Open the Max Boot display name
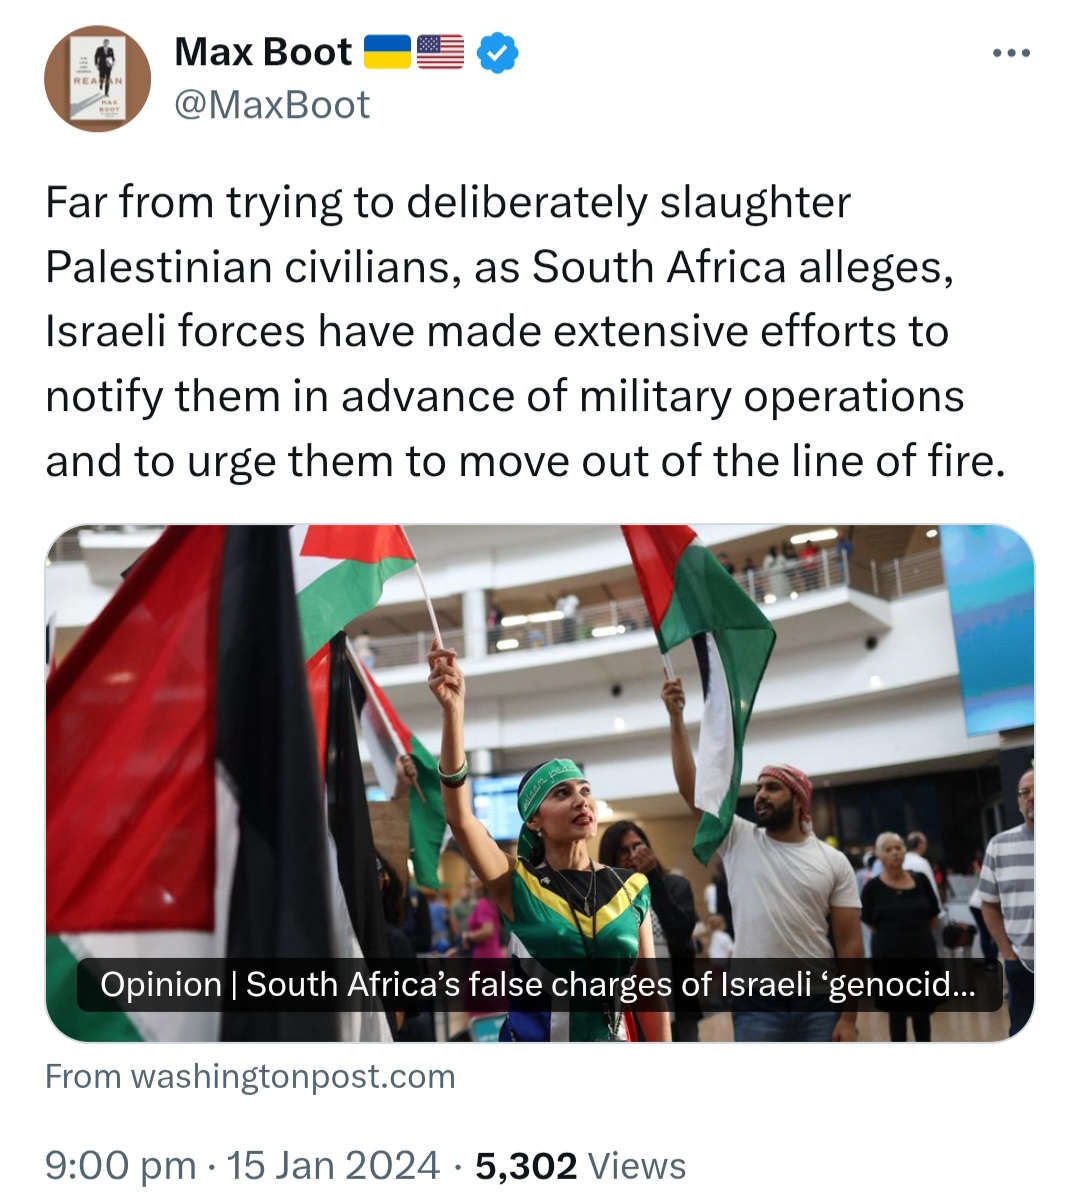Image resolution: width=1080 pixels, height=1204 pixels. coord(263,52)
